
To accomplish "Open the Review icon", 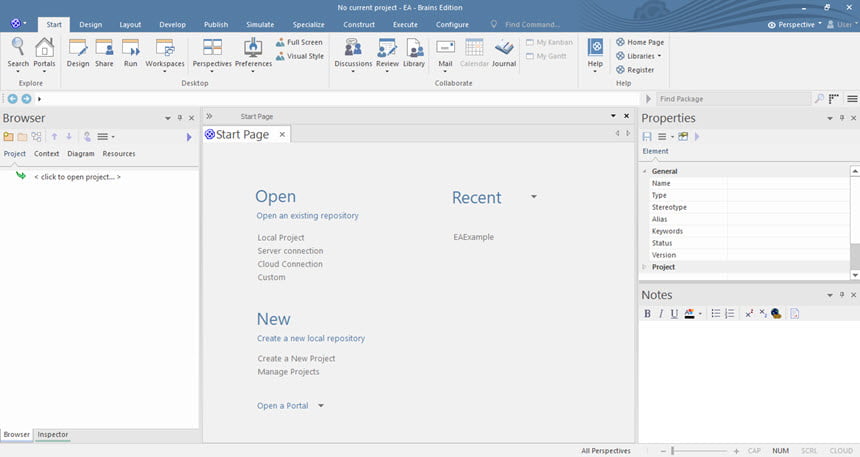I will point(387,53).
